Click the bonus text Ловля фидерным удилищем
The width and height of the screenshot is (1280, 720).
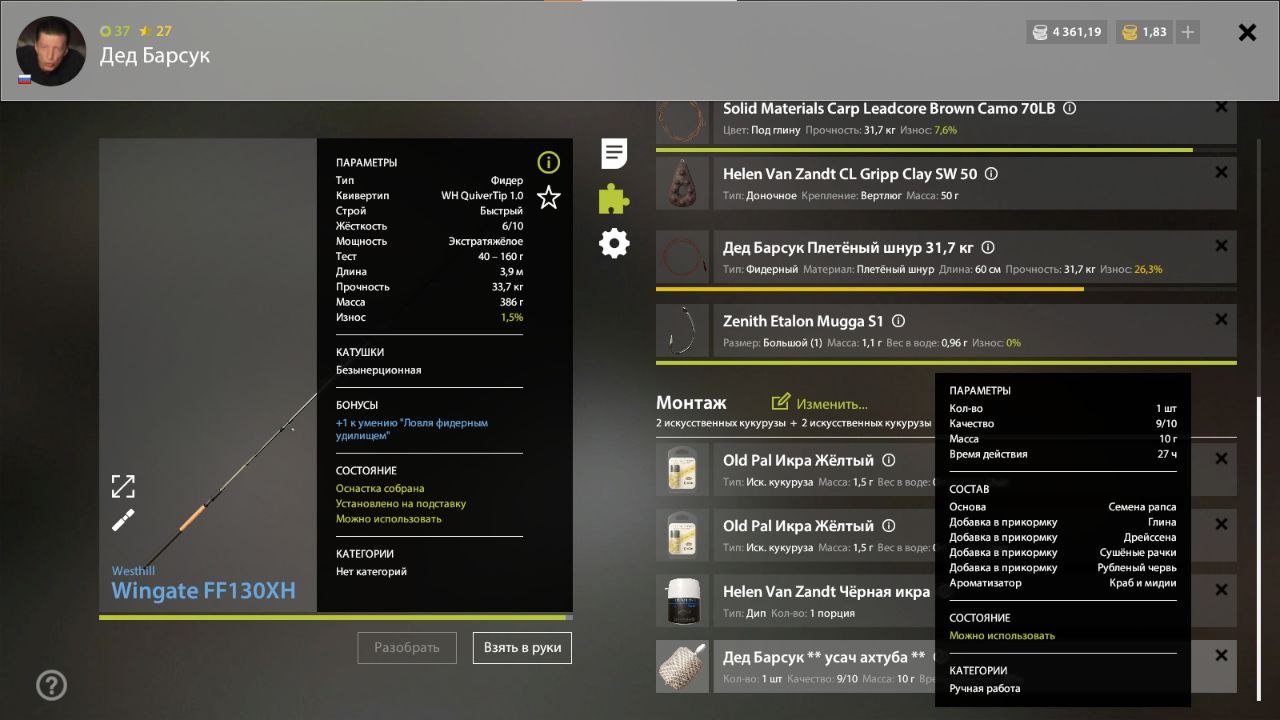pyautogui.click(x=412, y=429)
